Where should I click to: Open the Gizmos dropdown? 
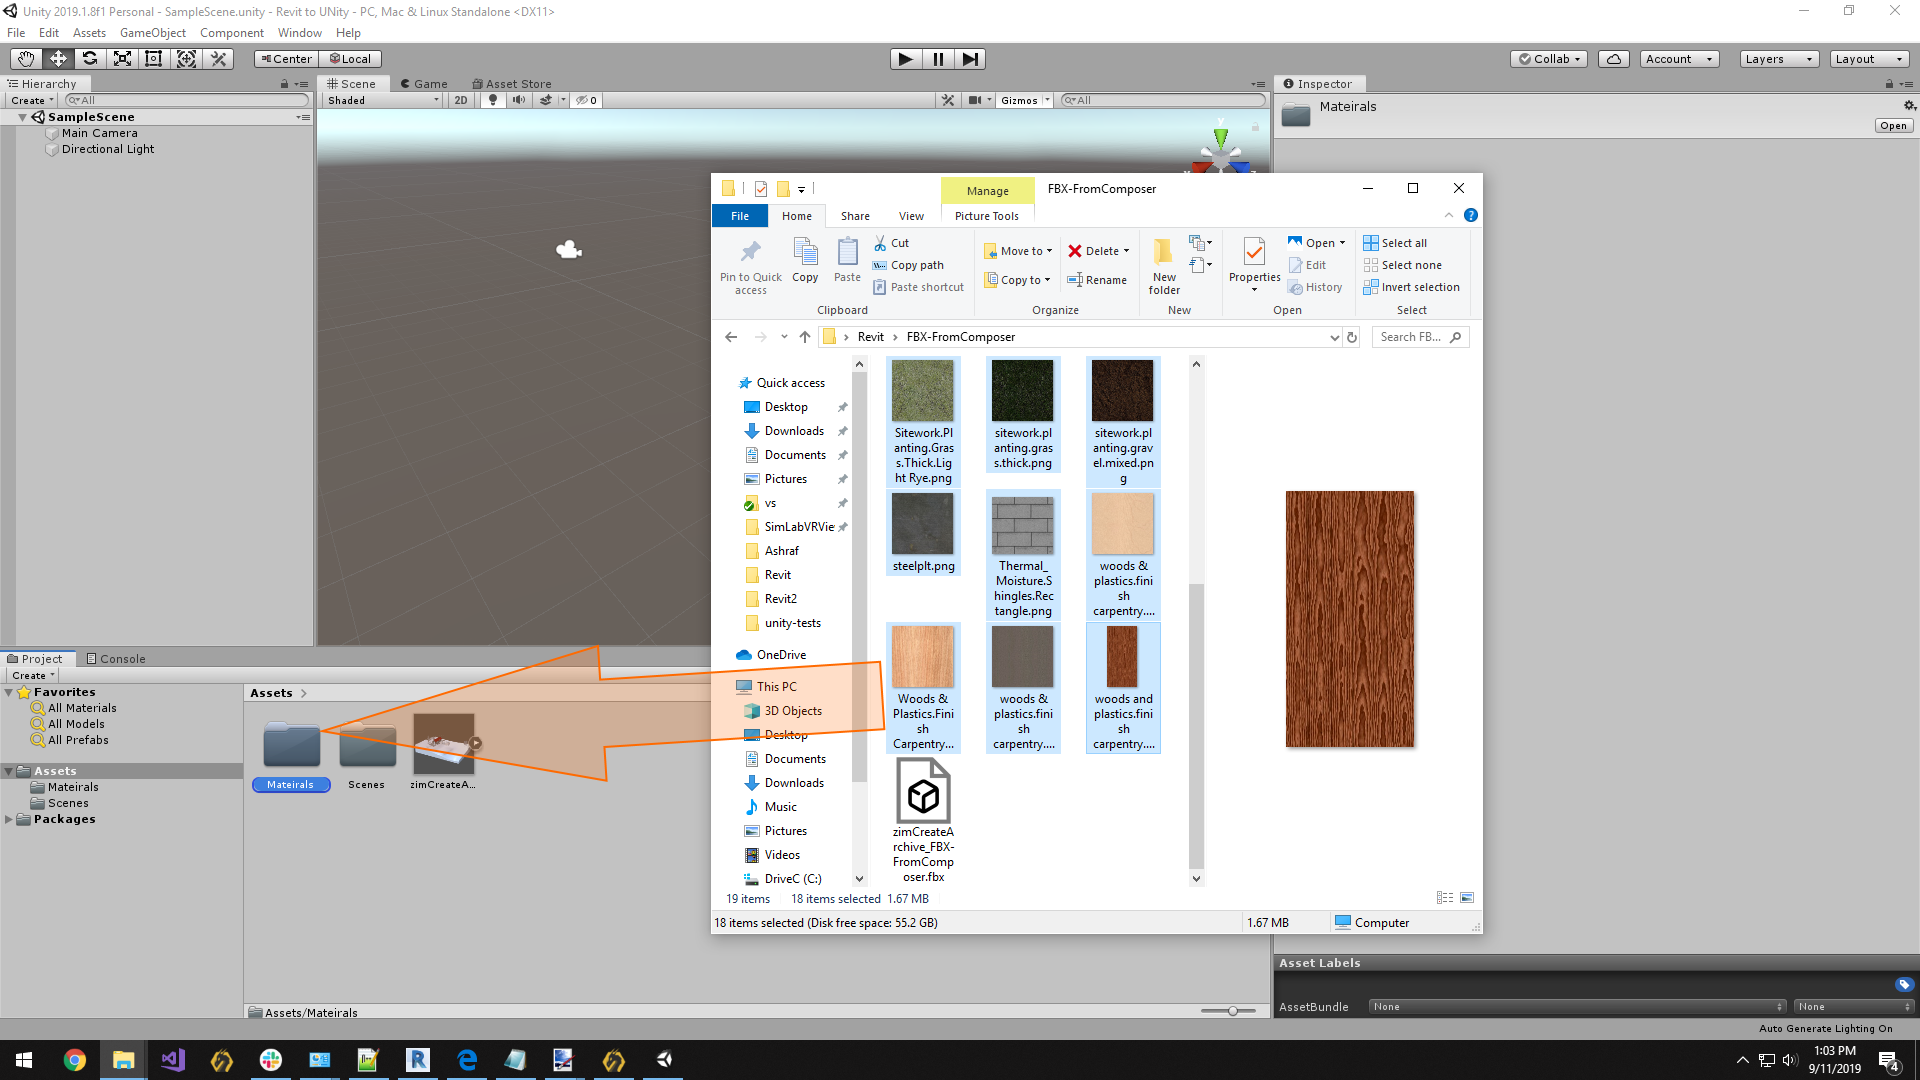click(1025, 100)
